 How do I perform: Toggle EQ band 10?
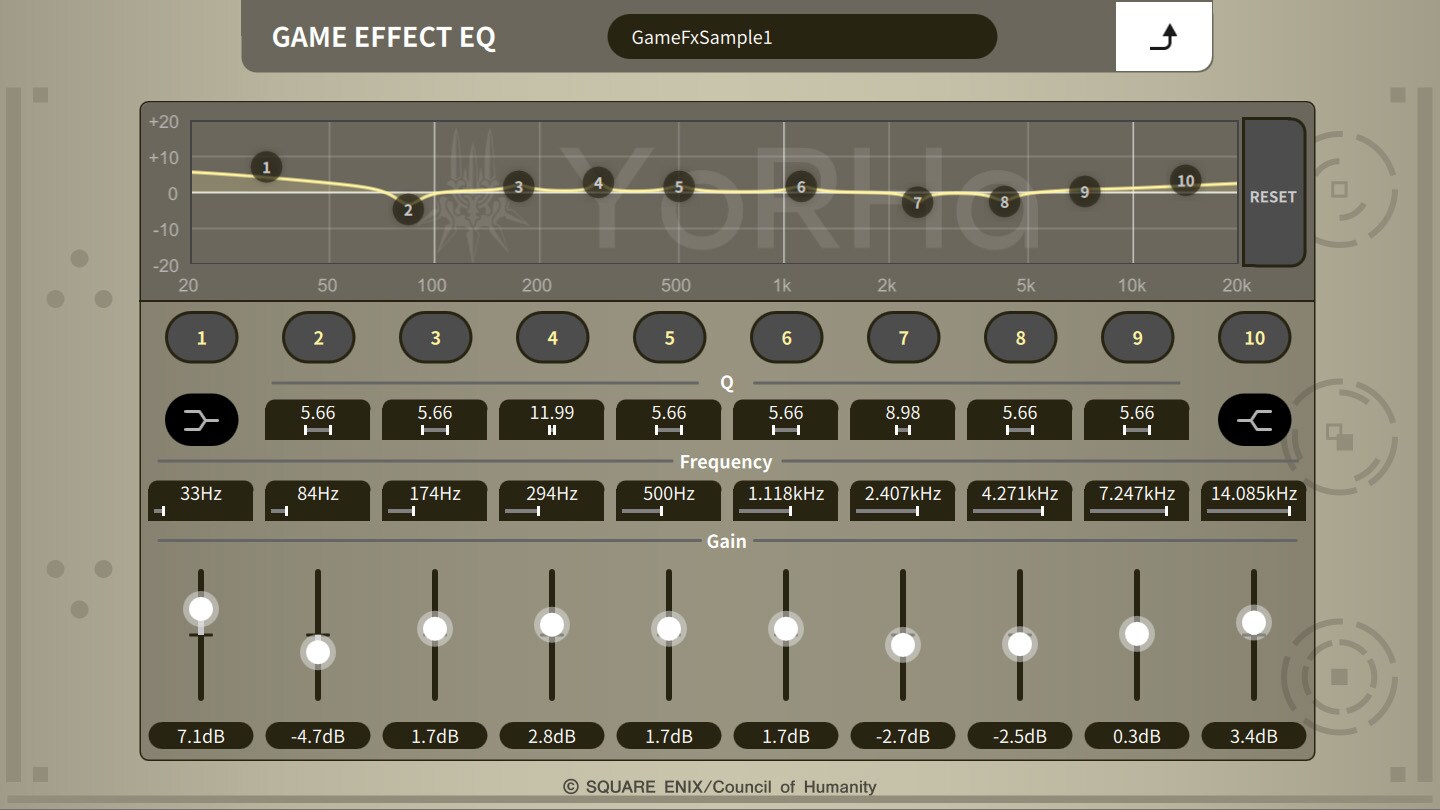point(1254,337)
